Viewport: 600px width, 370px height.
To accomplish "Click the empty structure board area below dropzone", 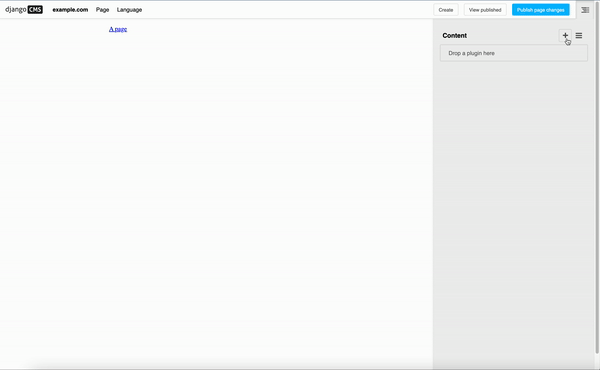I will pyautogui.click(x=514, y=210).
